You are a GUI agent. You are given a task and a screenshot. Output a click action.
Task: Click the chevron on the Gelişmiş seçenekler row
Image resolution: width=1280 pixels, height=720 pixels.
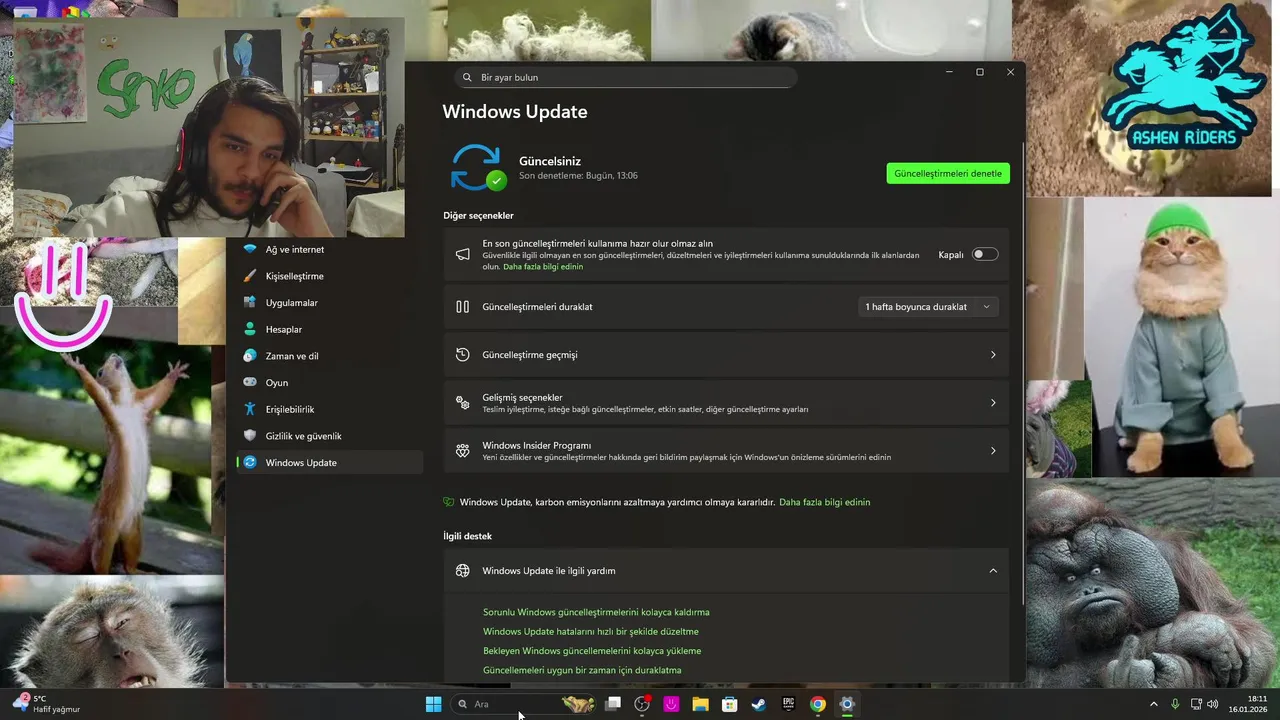993,403
